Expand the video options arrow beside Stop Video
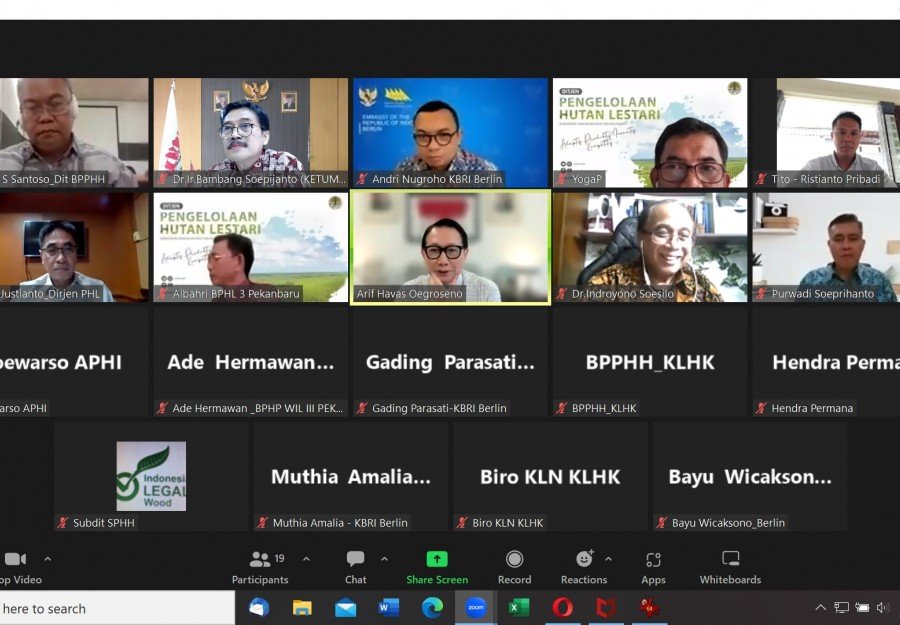Screen dimensions: 900x625 47,559
